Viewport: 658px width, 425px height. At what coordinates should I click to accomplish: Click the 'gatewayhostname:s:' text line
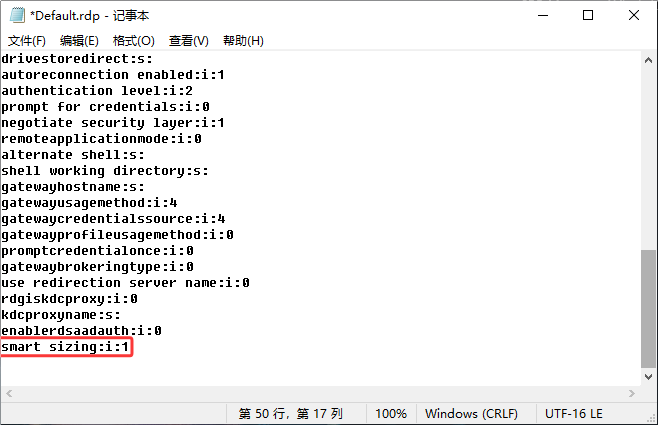point(73,187)
